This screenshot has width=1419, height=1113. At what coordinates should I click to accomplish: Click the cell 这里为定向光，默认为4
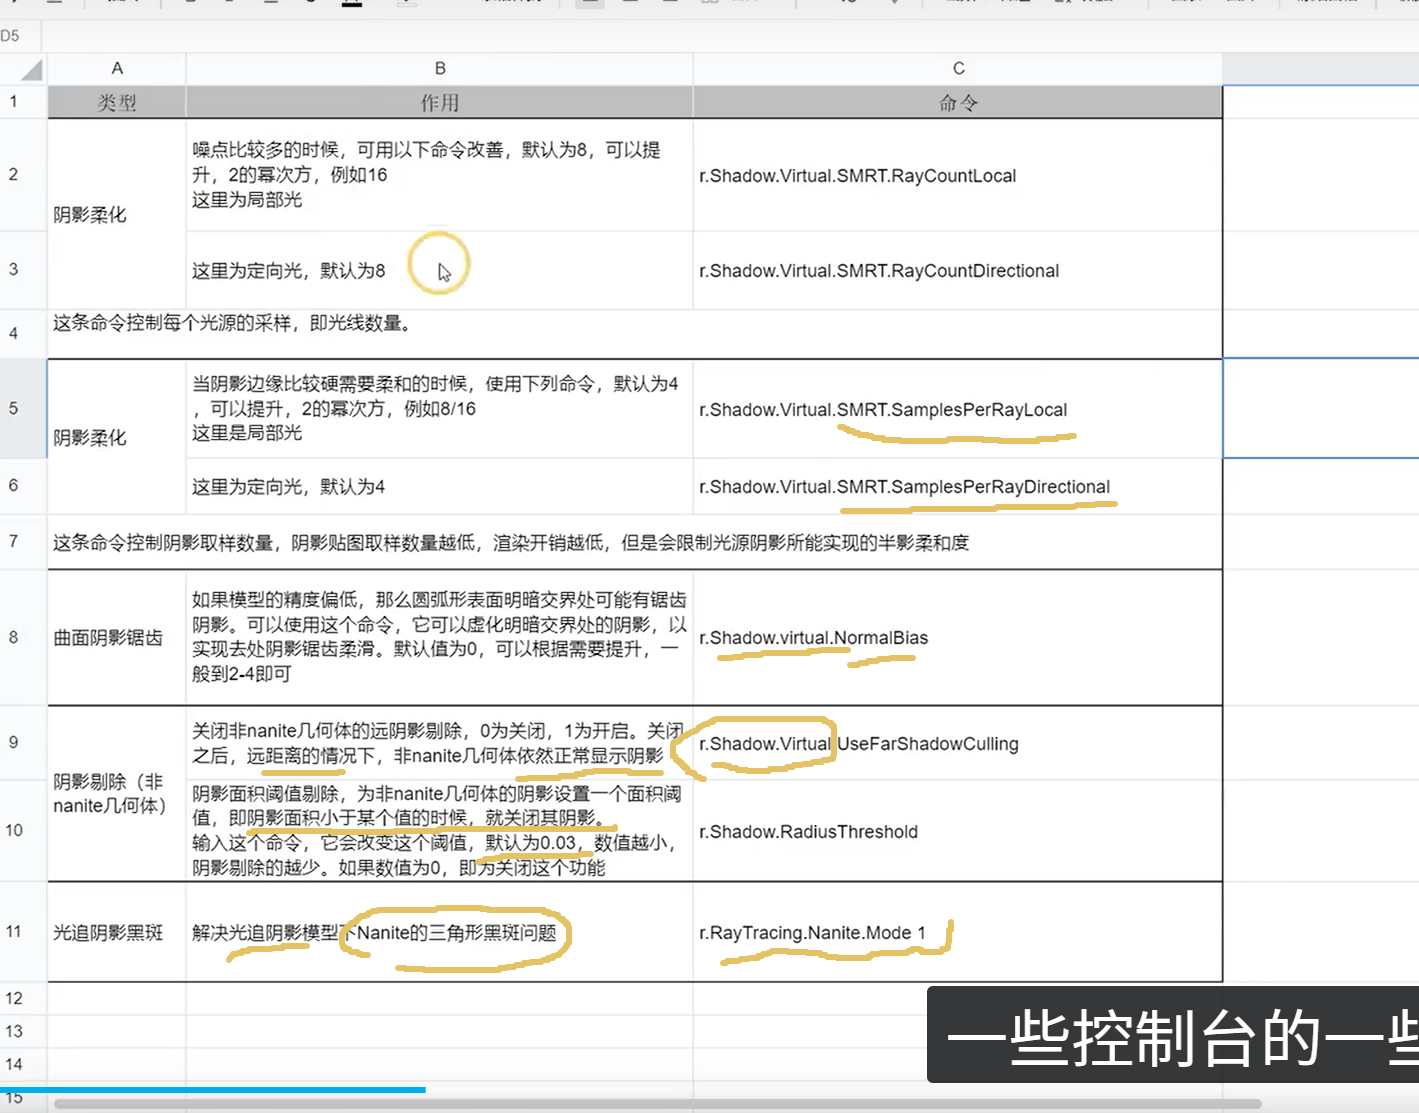tap(440, 486)
